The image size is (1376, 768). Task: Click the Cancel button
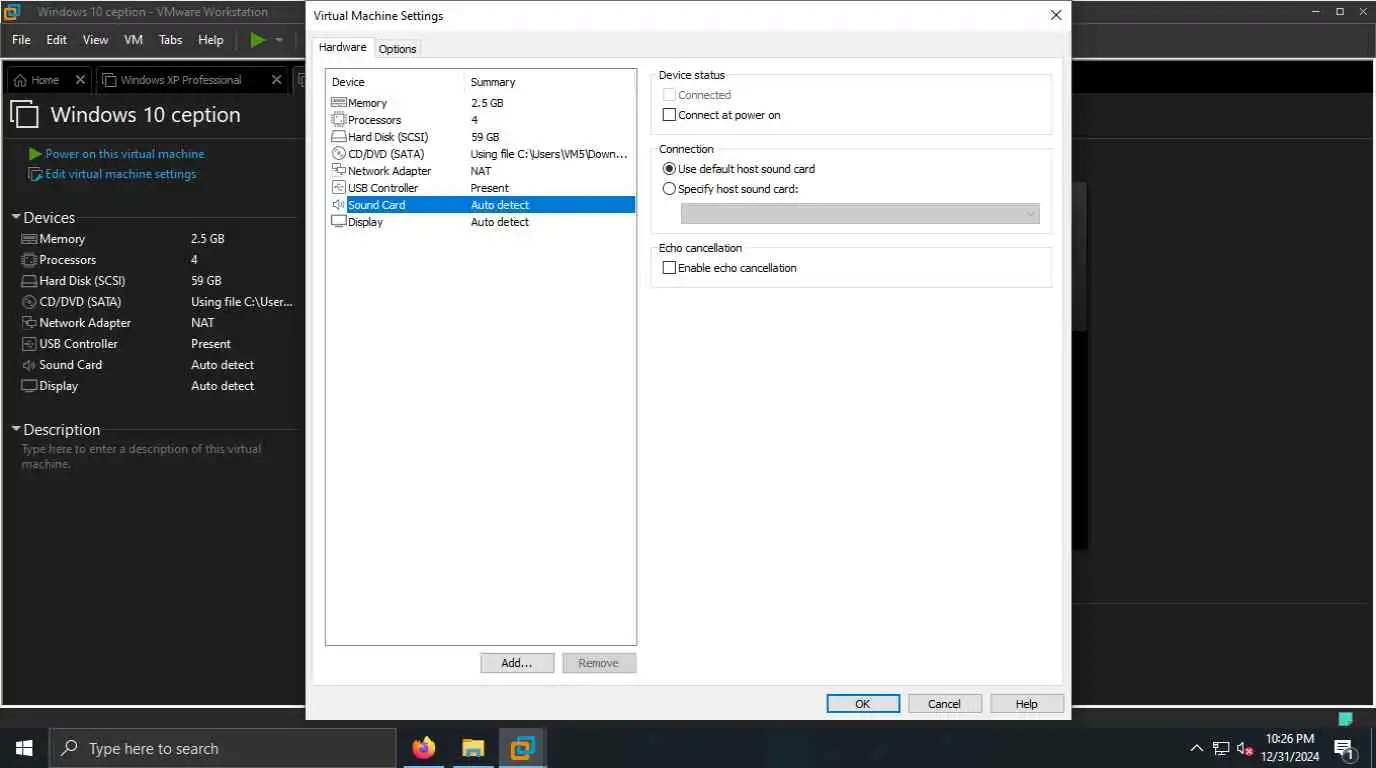coord(944,704)
